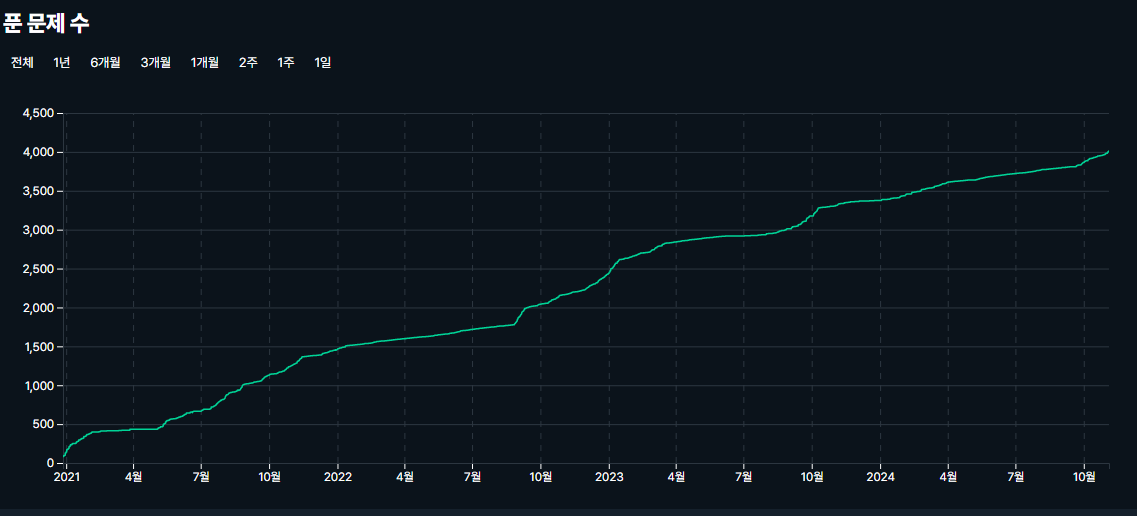Select the 1일 range filter

323,62
